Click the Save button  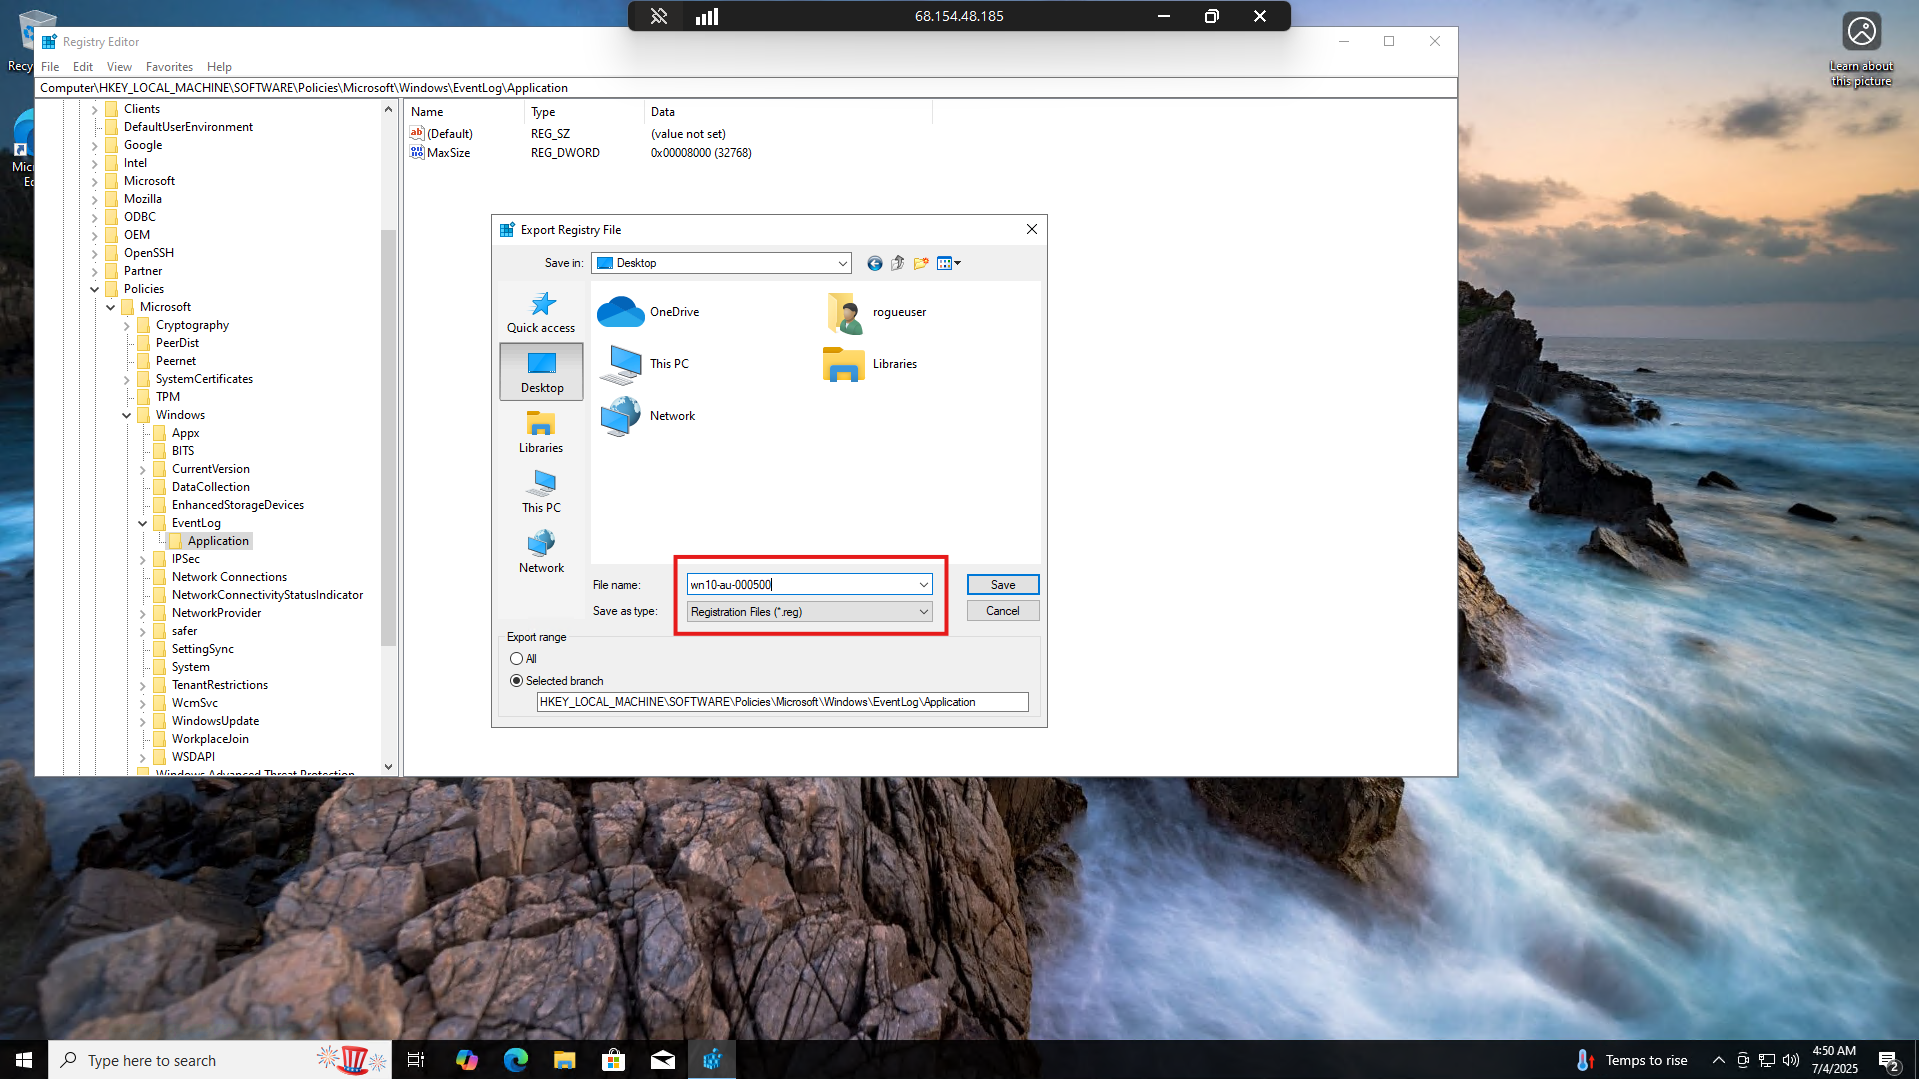pos(1002,585)
